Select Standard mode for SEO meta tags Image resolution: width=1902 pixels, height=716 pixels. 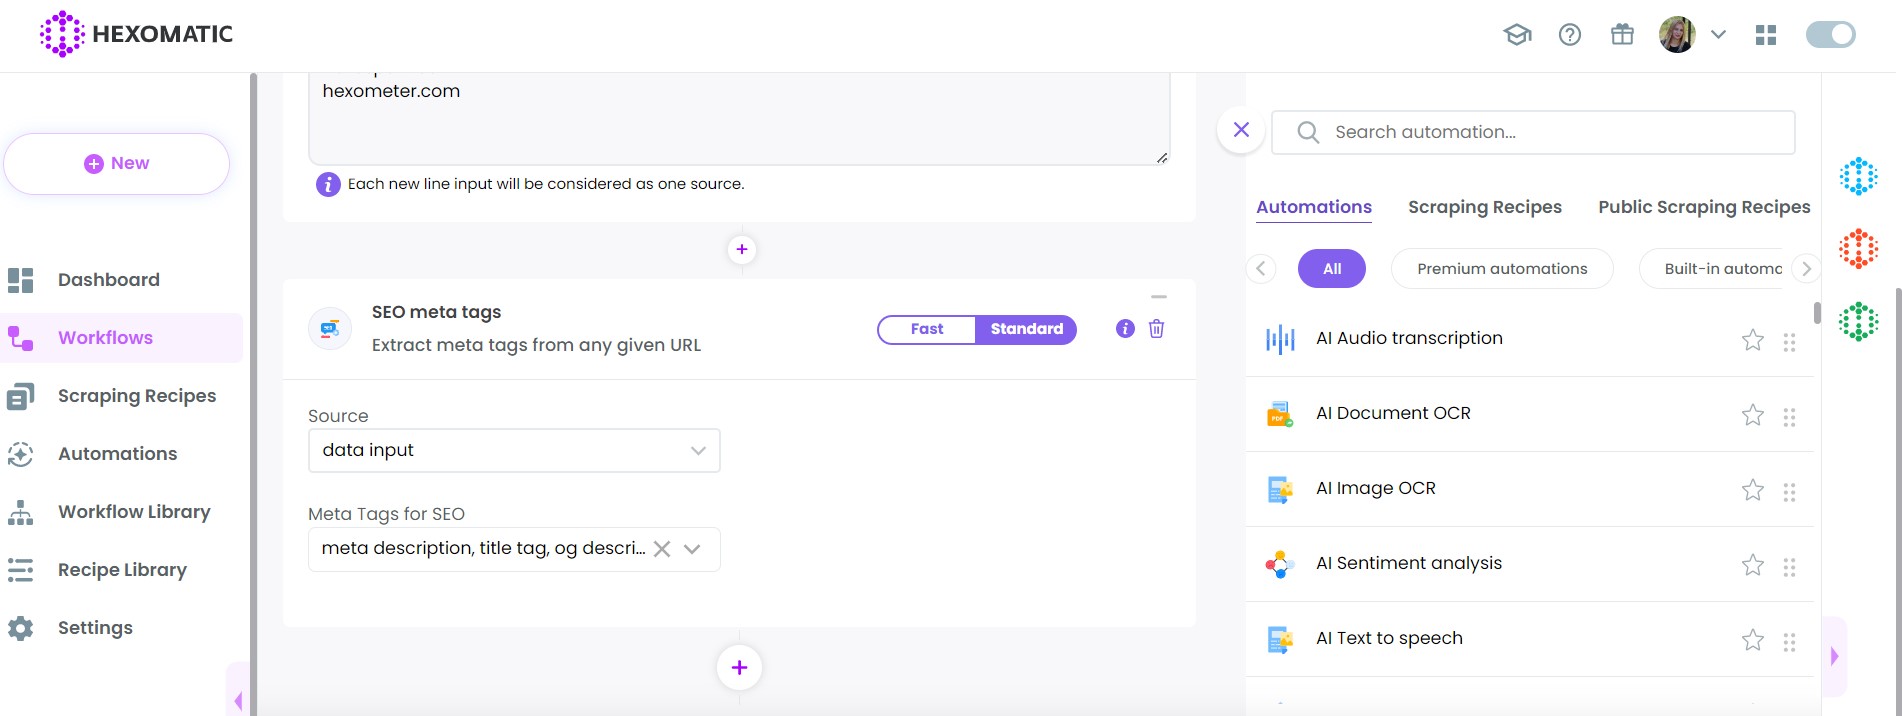tap(1026, 329)
